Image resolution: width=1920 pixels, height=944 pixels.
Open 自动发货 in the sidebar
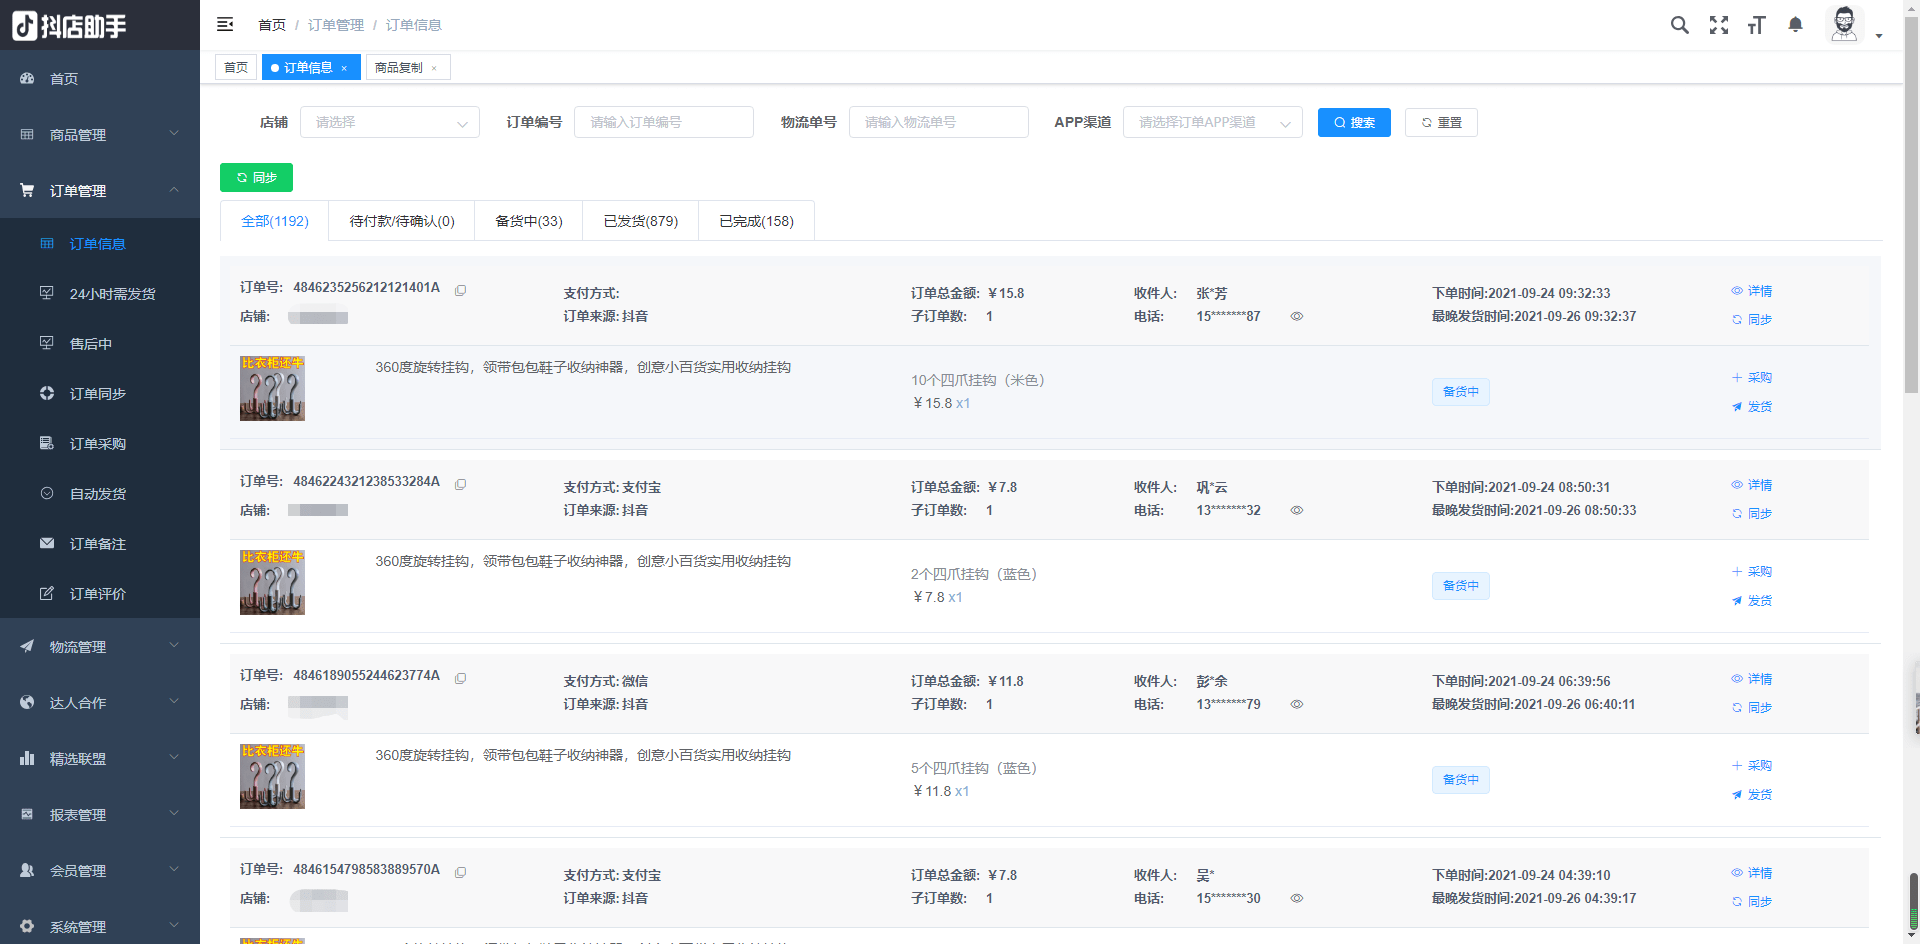97,493
